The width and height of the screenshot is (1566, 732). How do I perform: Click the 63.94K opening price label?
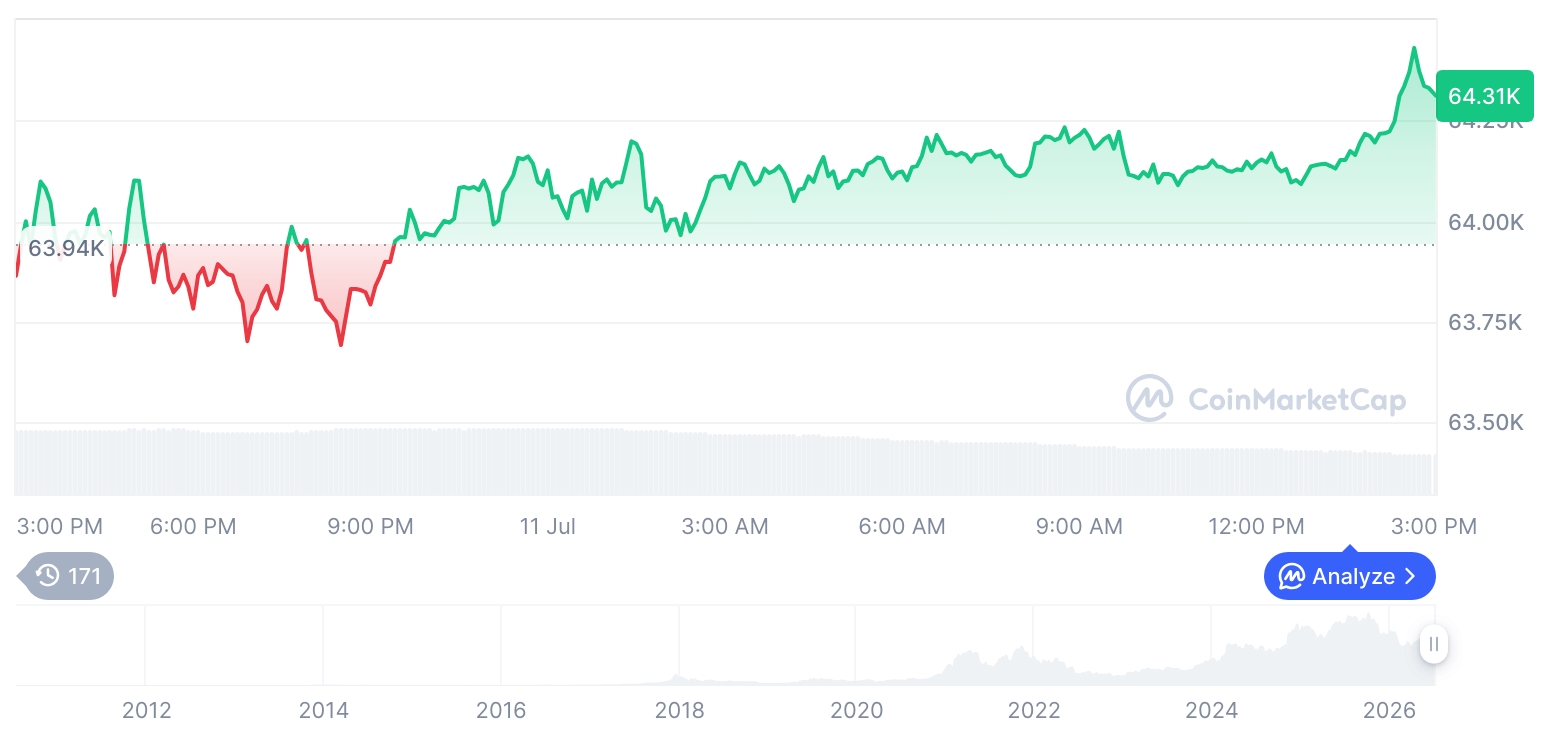[x=65, y=248]
